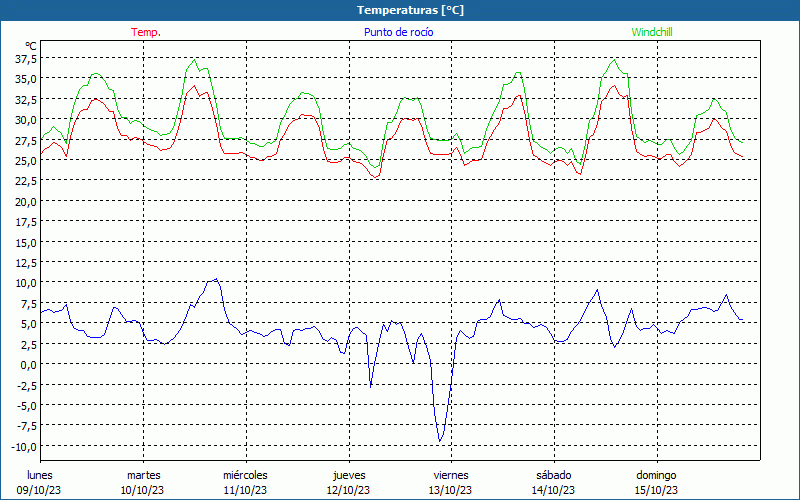Click the 15,0 y-axis value
This screenshot has height=500, width=800.
click(x=25, y=242)
